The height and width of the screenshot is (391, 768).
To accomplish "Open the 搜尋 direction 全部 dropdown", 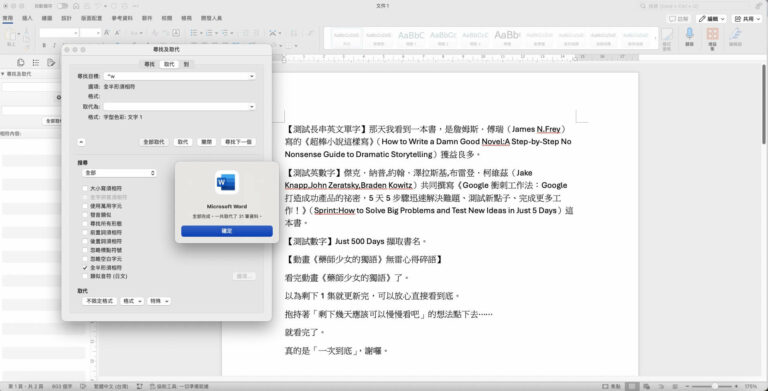I will click(119, 173).
